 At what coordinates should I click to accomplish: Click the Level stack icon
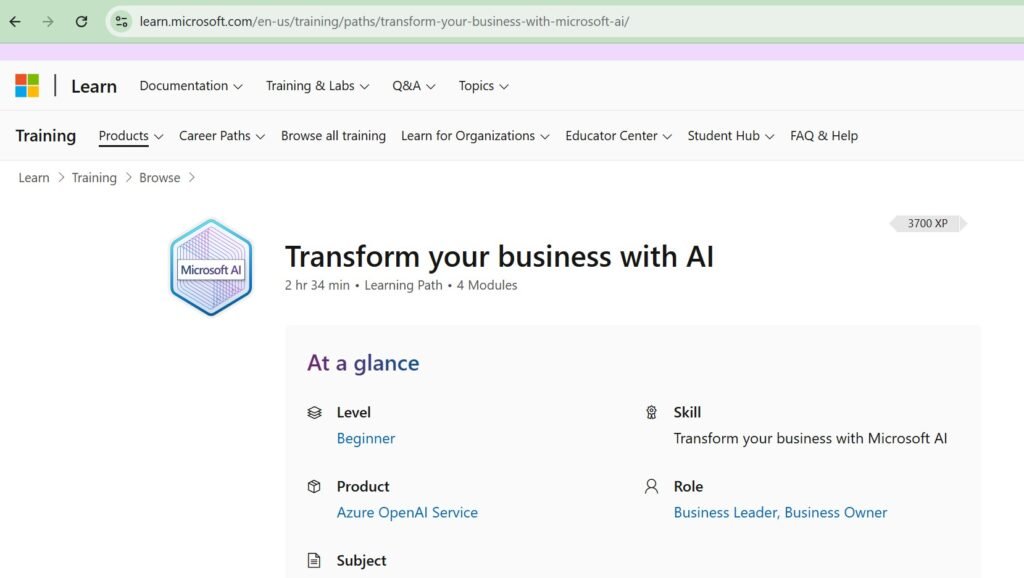point(314,413)
